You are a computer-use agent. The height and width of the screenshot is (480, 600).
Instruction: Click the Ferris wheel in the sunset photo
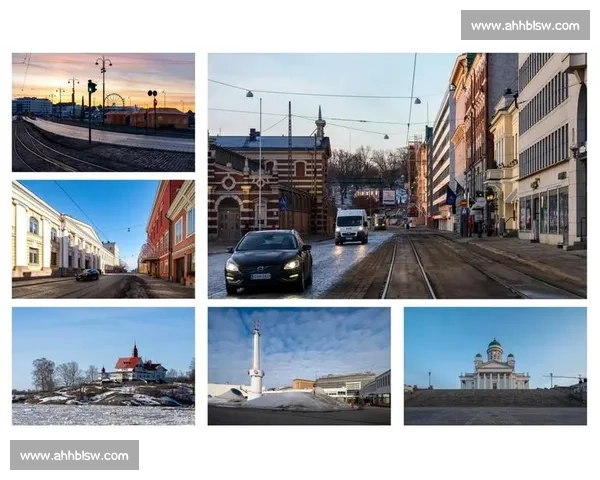click(116, 101)
